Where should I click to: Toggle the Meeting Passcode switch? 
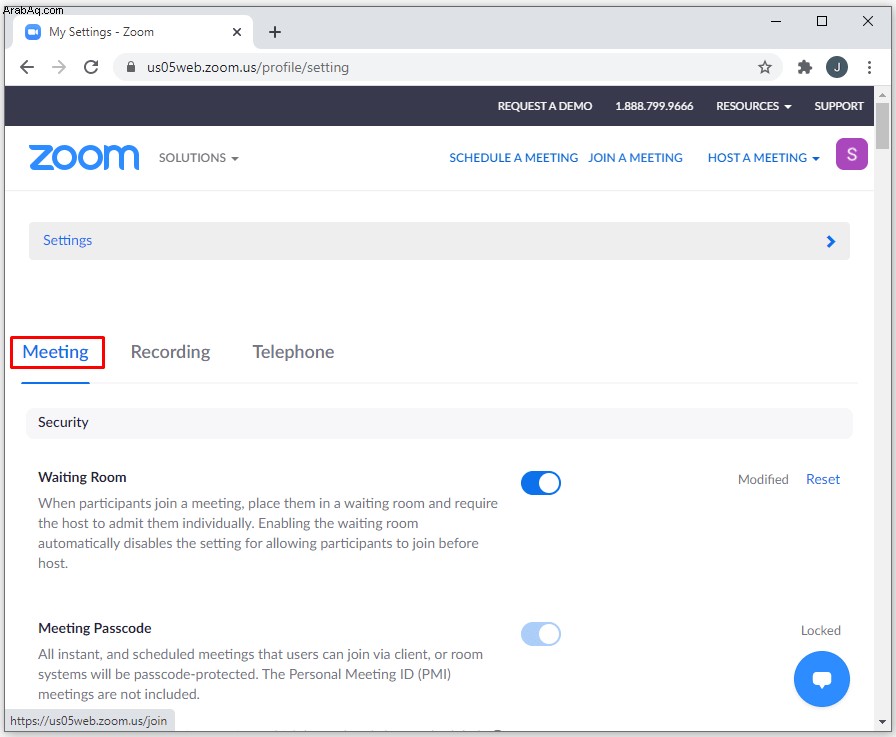pos(541,634)
